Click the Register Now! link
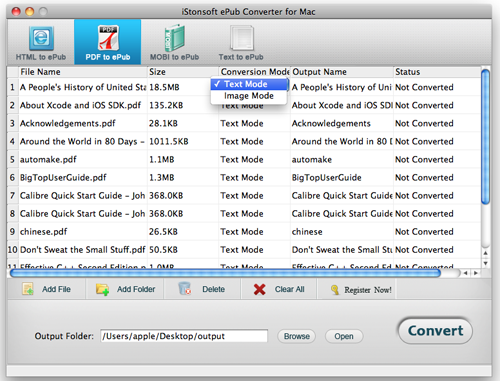Image resolution: width=500 pixels, height=381 pixels. point(368,290)
